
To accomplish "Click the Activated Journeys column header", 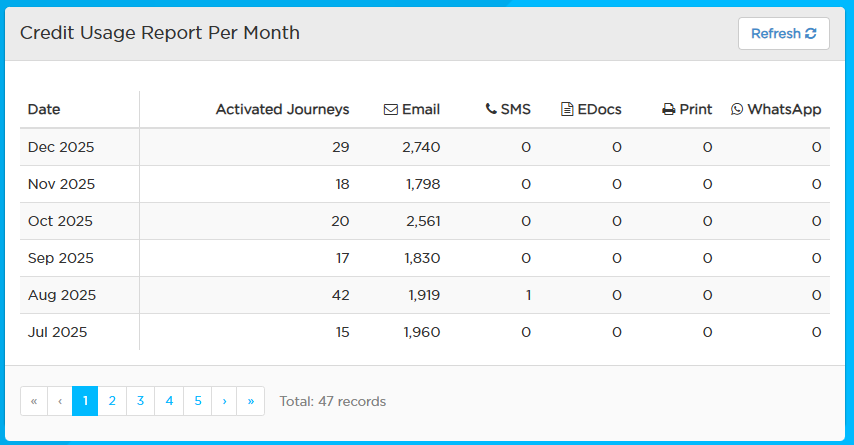I will click(x=283, y=109).
